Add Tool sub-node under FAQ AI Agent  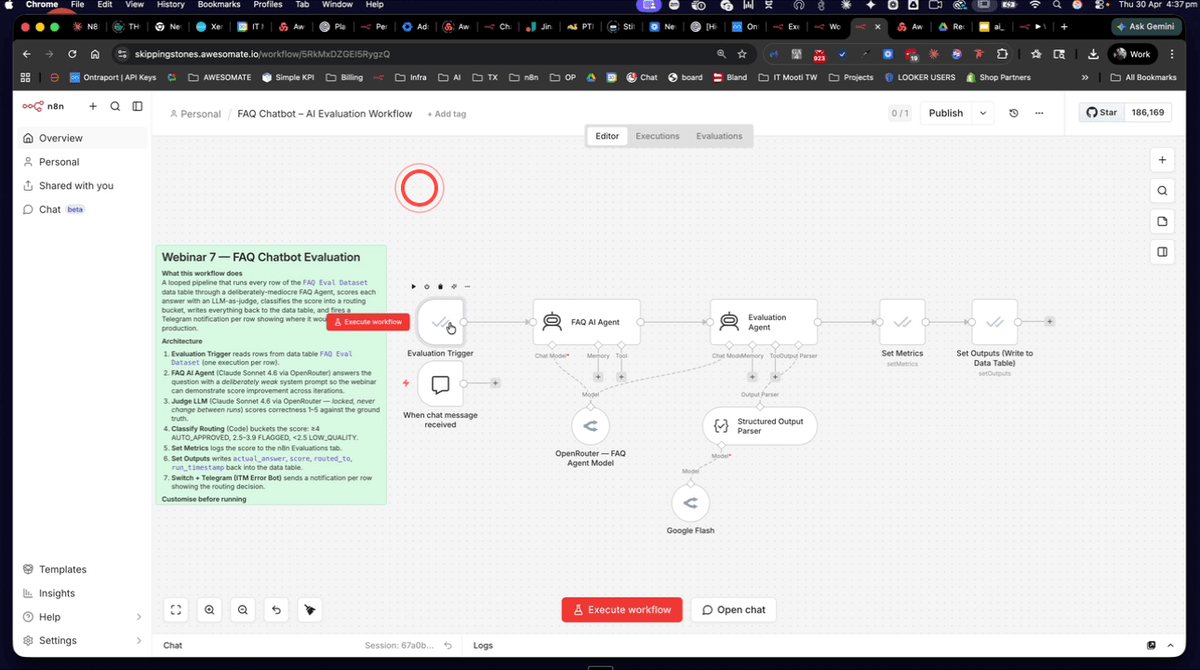point(621,377)
